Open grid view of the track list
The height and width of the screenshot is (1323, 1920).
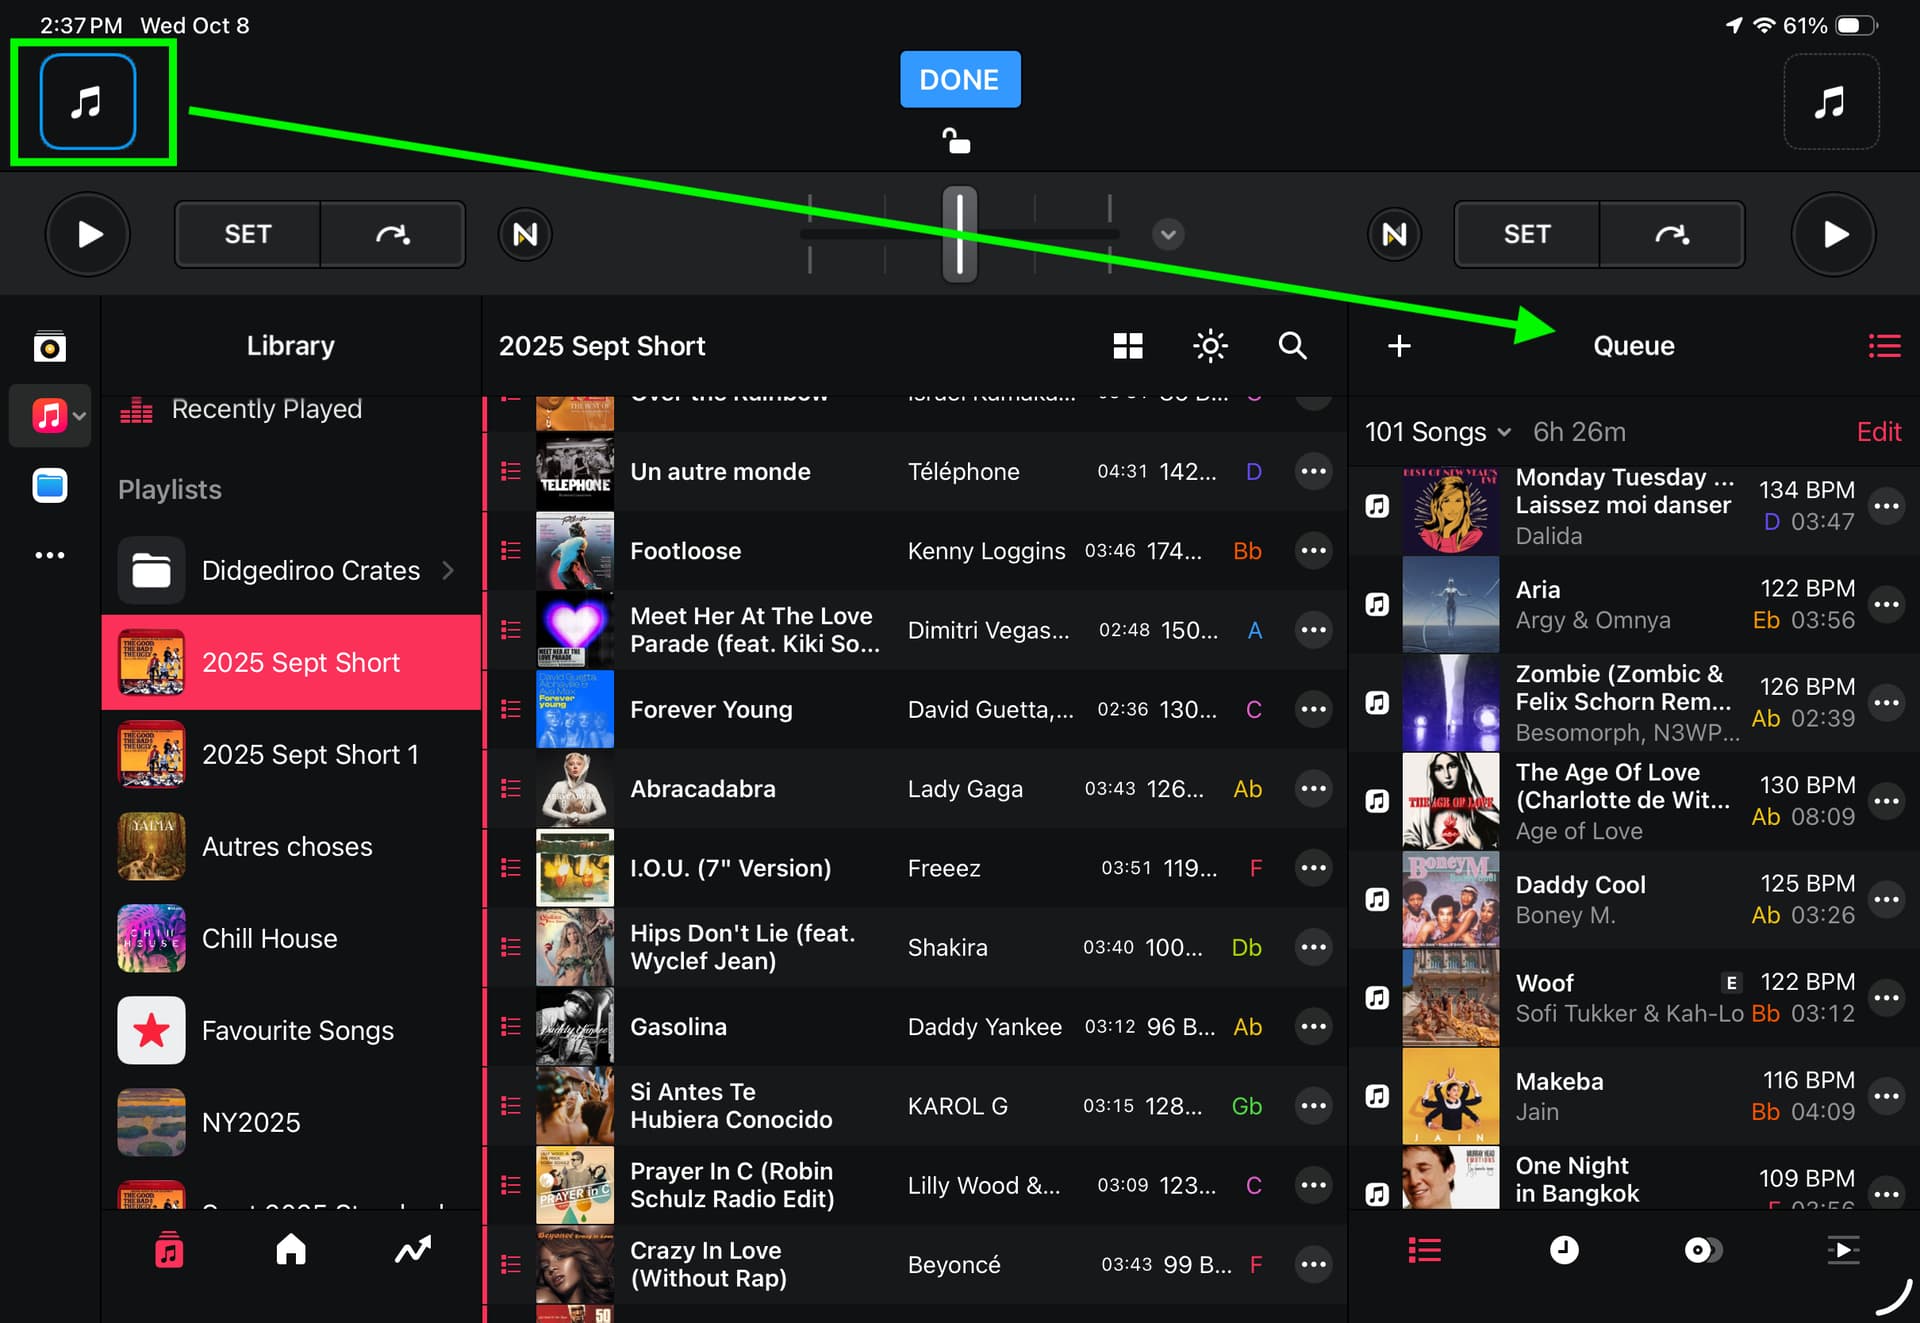coord(1128,346)
